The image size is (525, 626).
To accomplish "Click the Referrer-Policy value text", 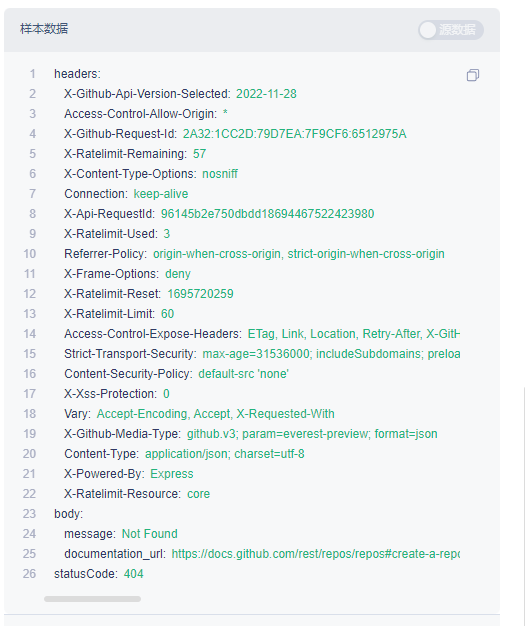I will pos(299,254).
